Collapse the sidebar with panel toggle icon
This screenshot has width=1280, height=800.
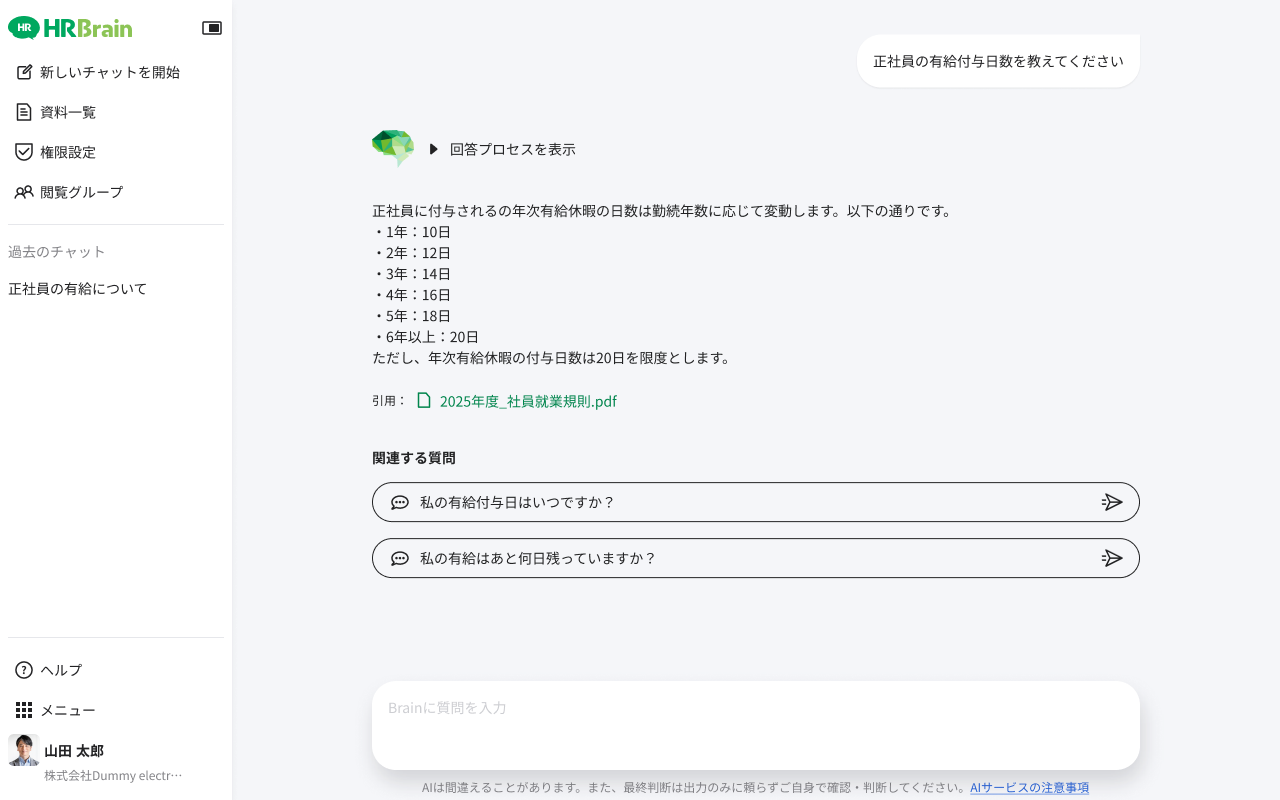tap(212, 28)
